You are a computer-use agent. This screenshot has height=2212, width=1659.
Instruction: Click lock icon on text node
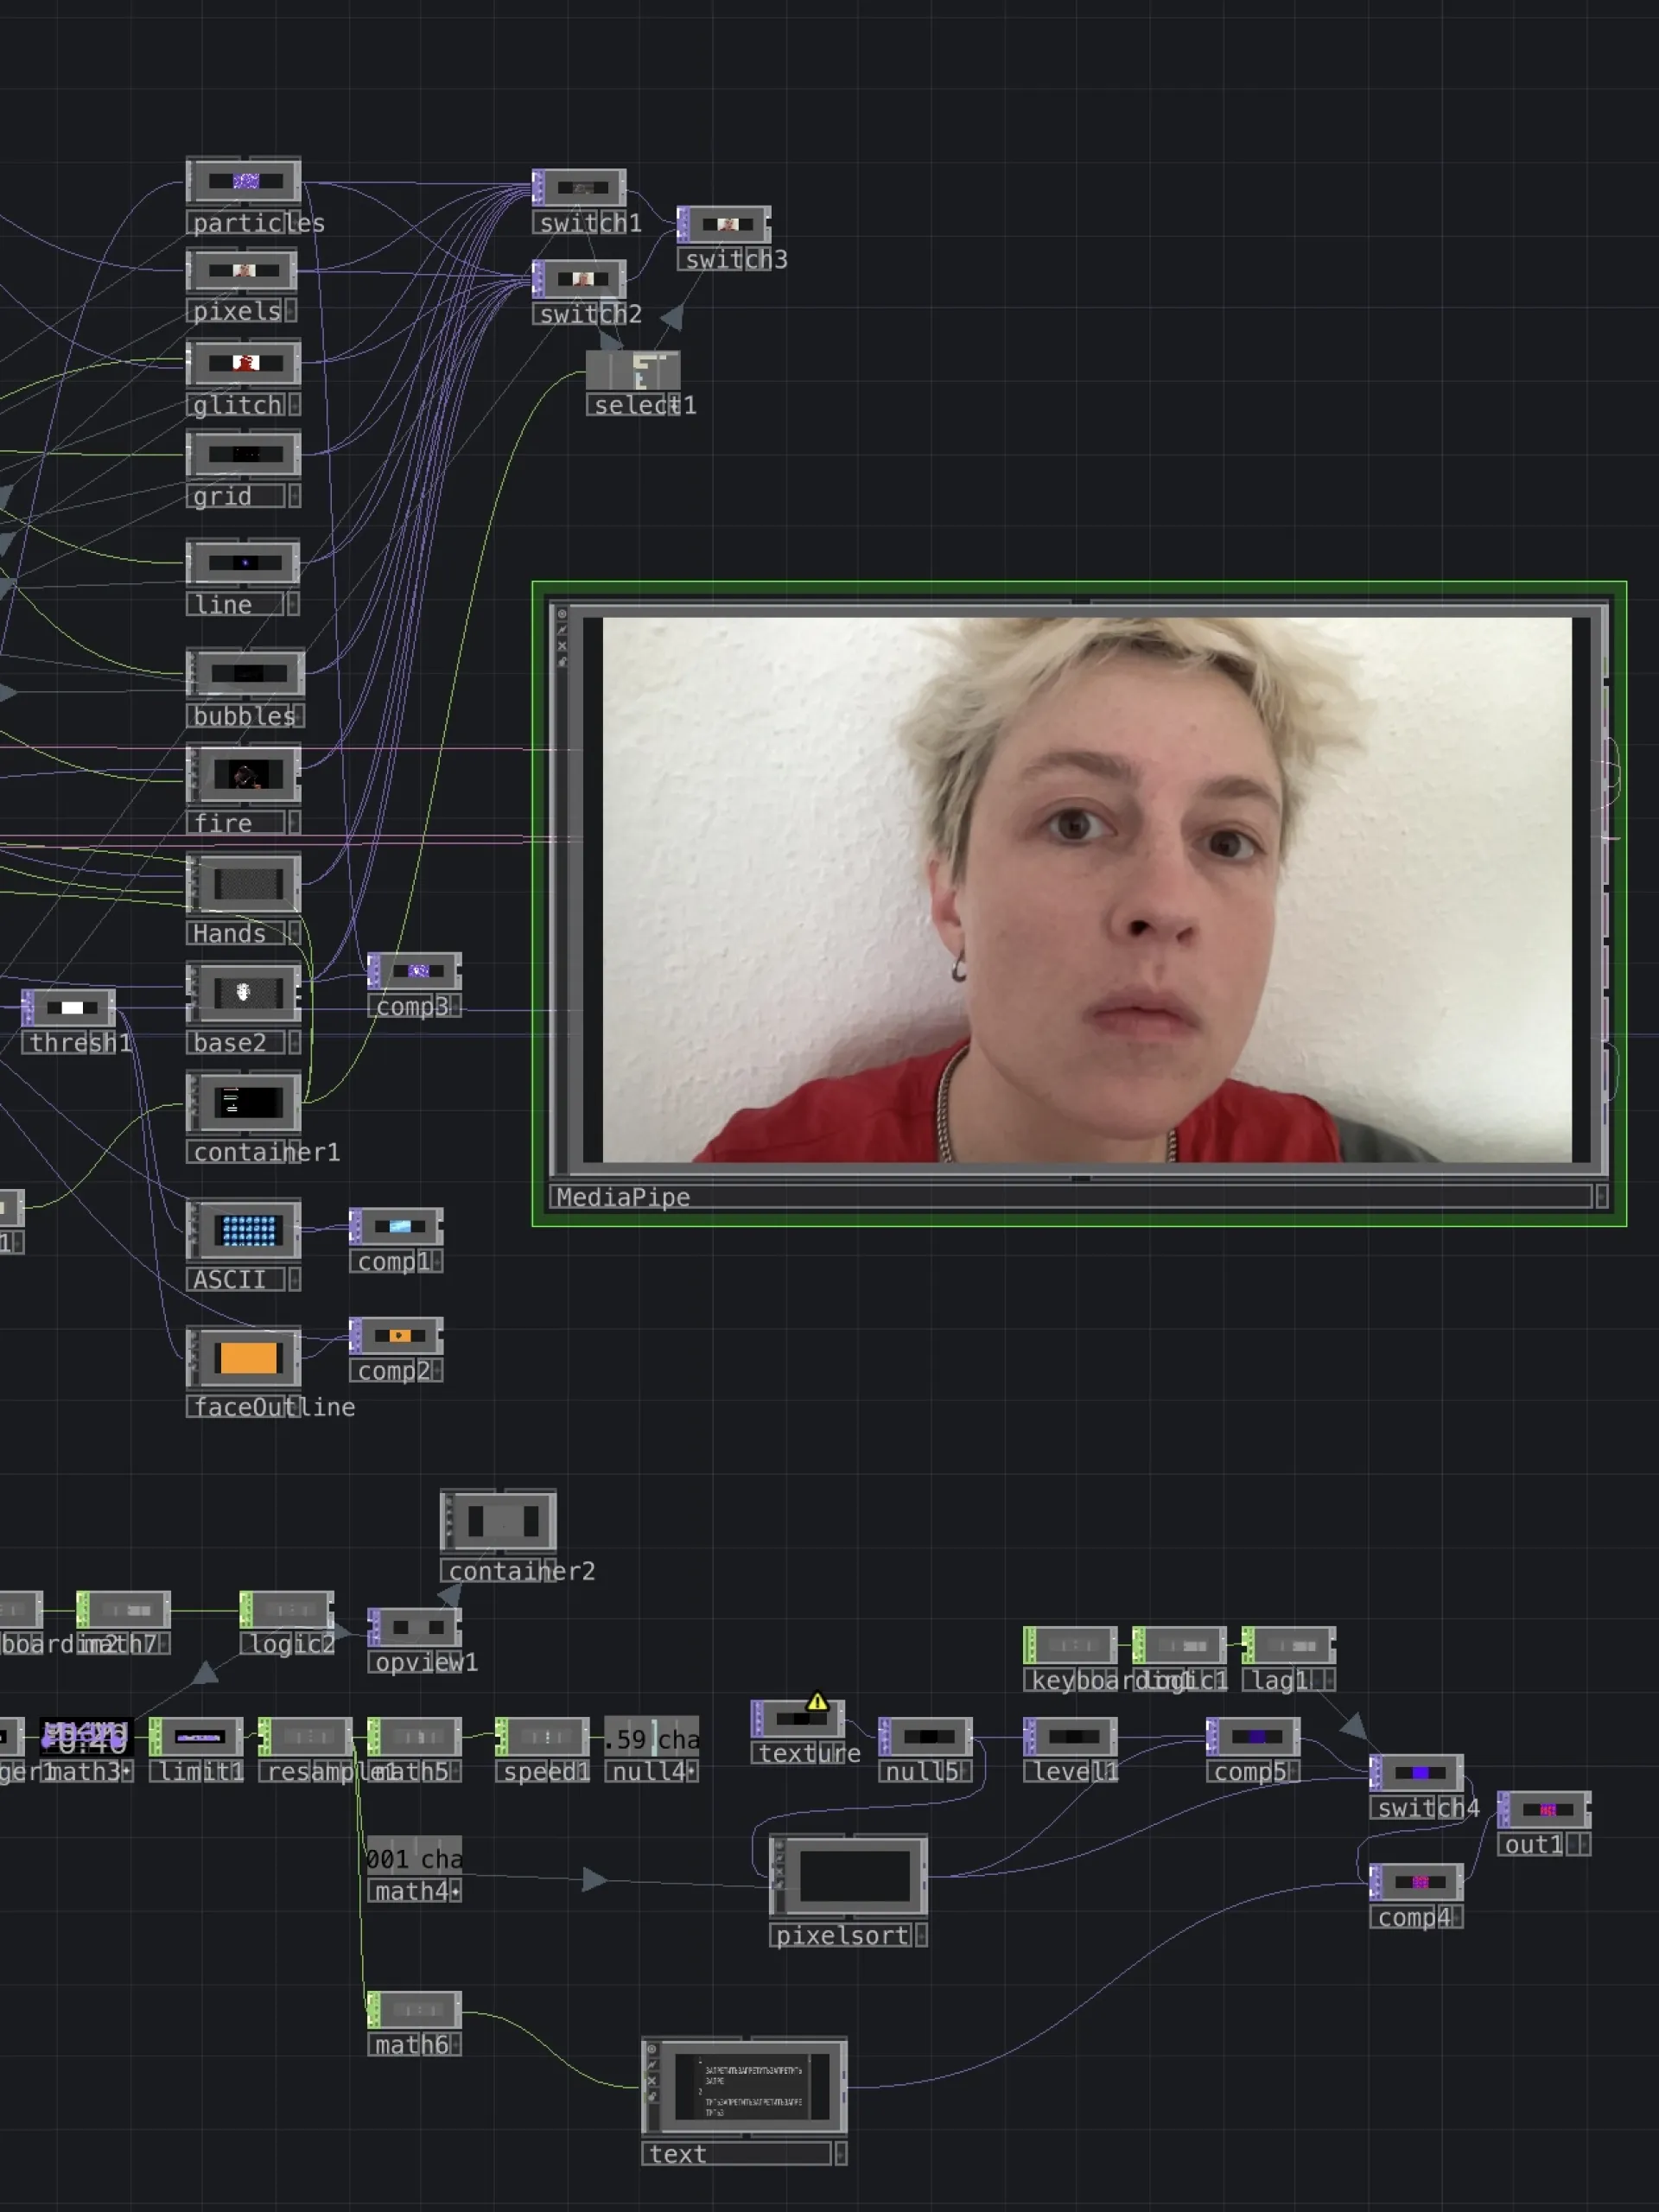(652, 2097)
